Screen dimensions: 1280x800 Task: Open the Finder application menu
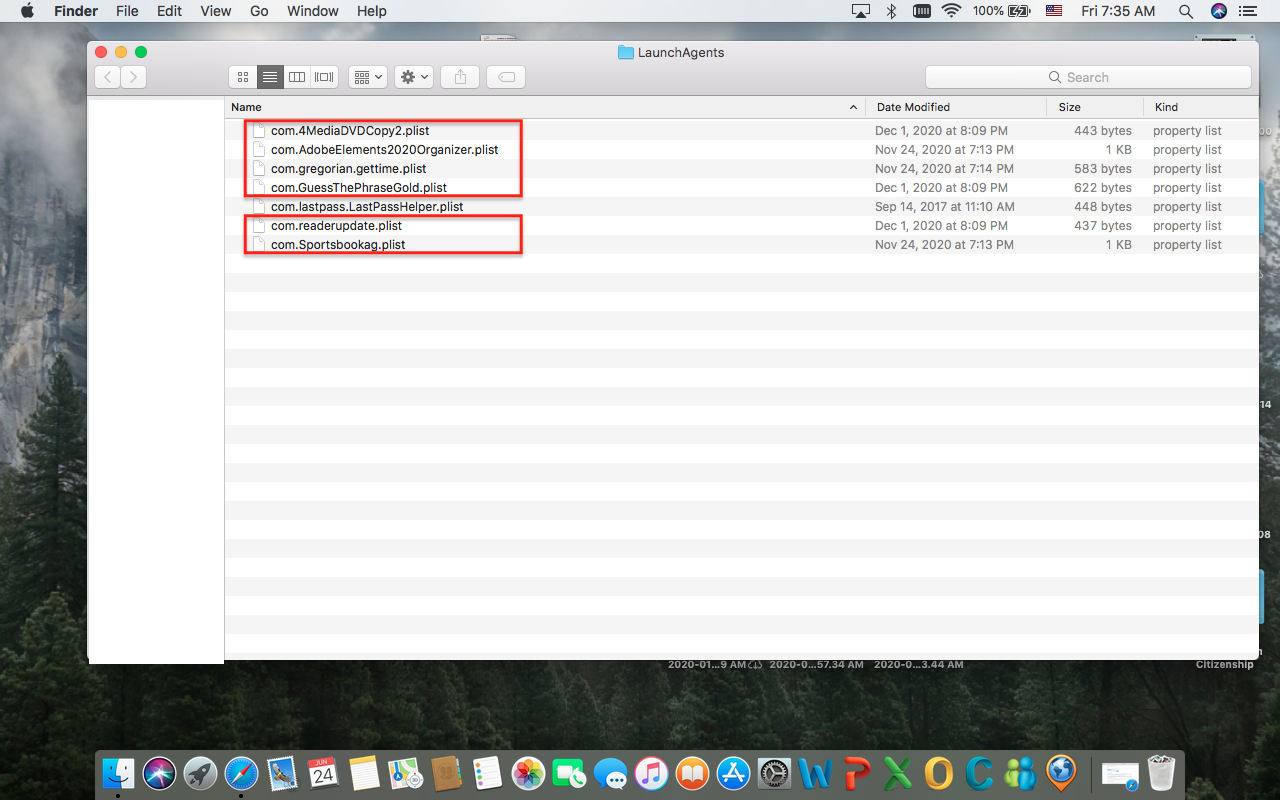(76, 11)
